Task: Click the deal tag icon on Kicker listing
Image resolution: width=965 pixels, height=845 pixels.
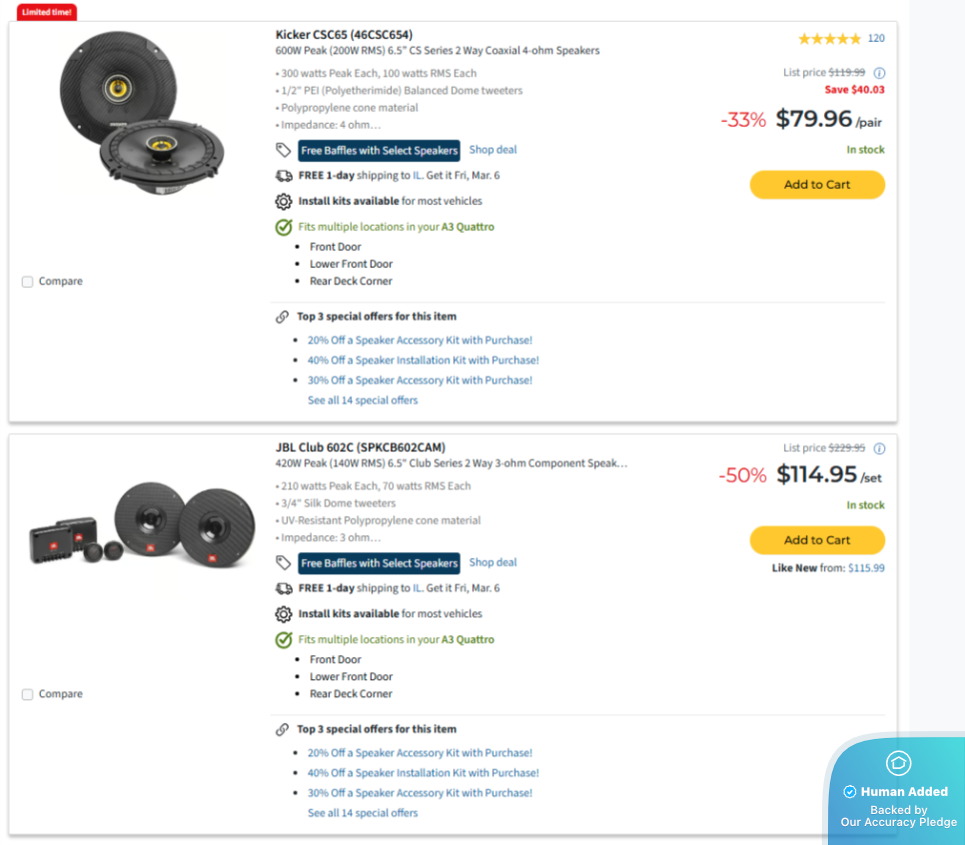Action: tap(283, 150)
